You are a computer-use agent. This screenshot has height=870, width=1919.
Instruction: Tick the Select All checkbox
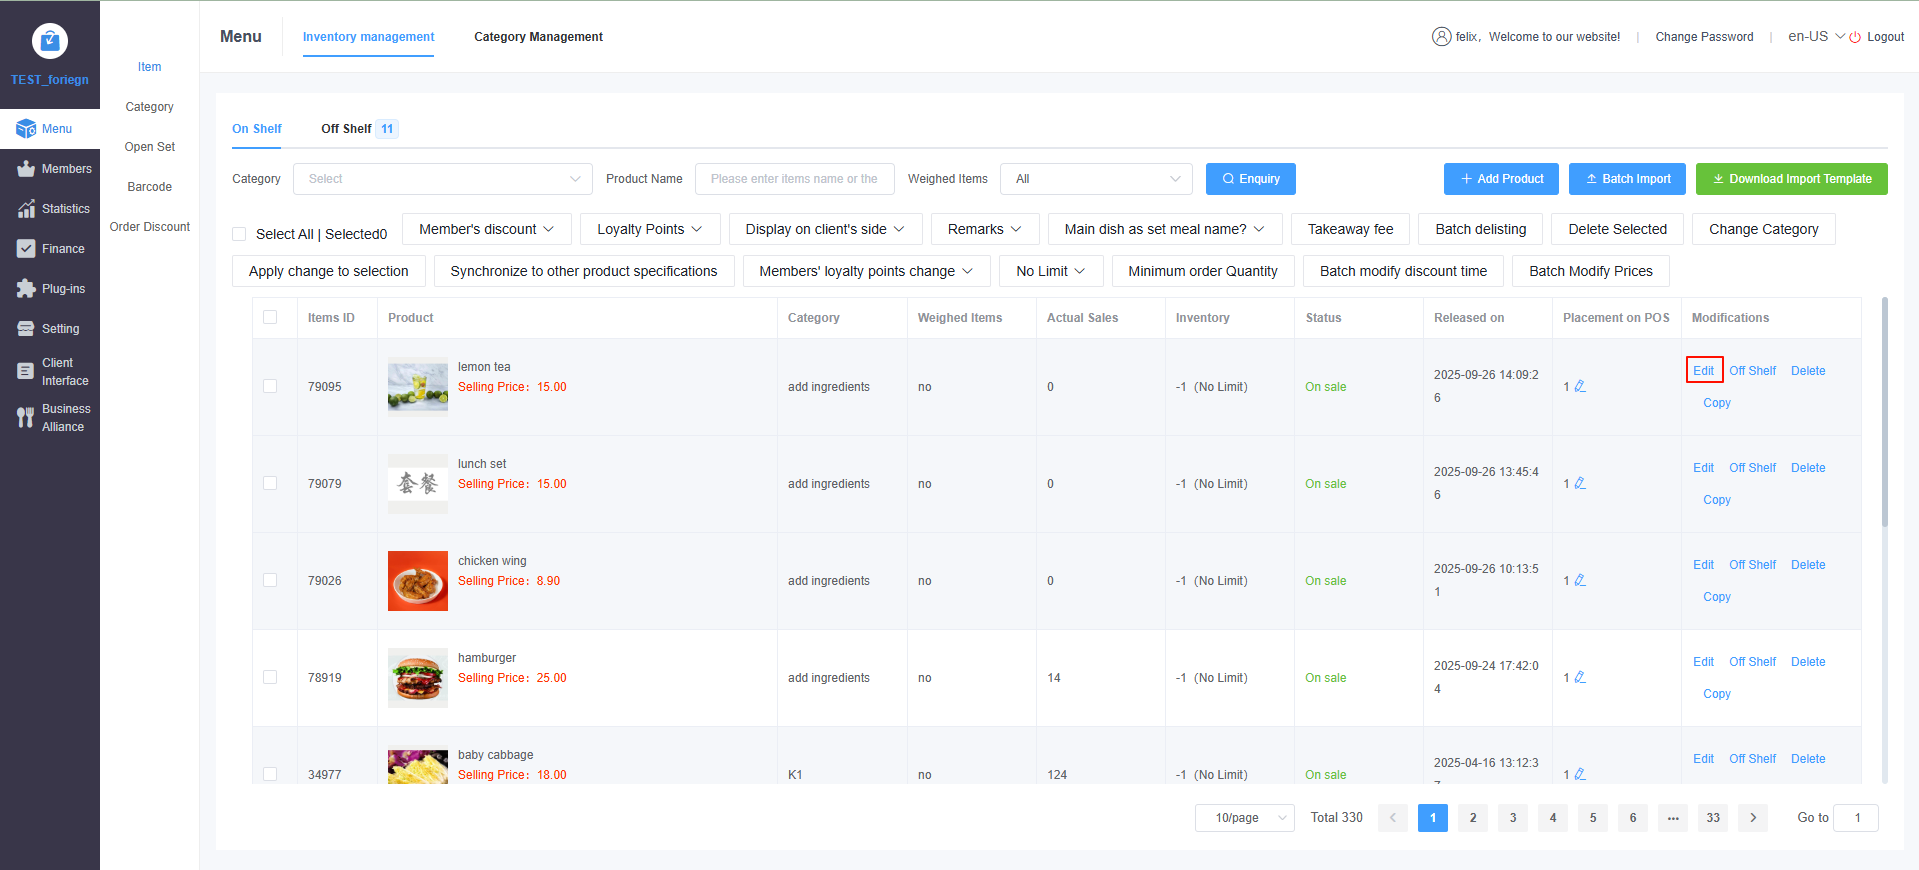[239, 234]
